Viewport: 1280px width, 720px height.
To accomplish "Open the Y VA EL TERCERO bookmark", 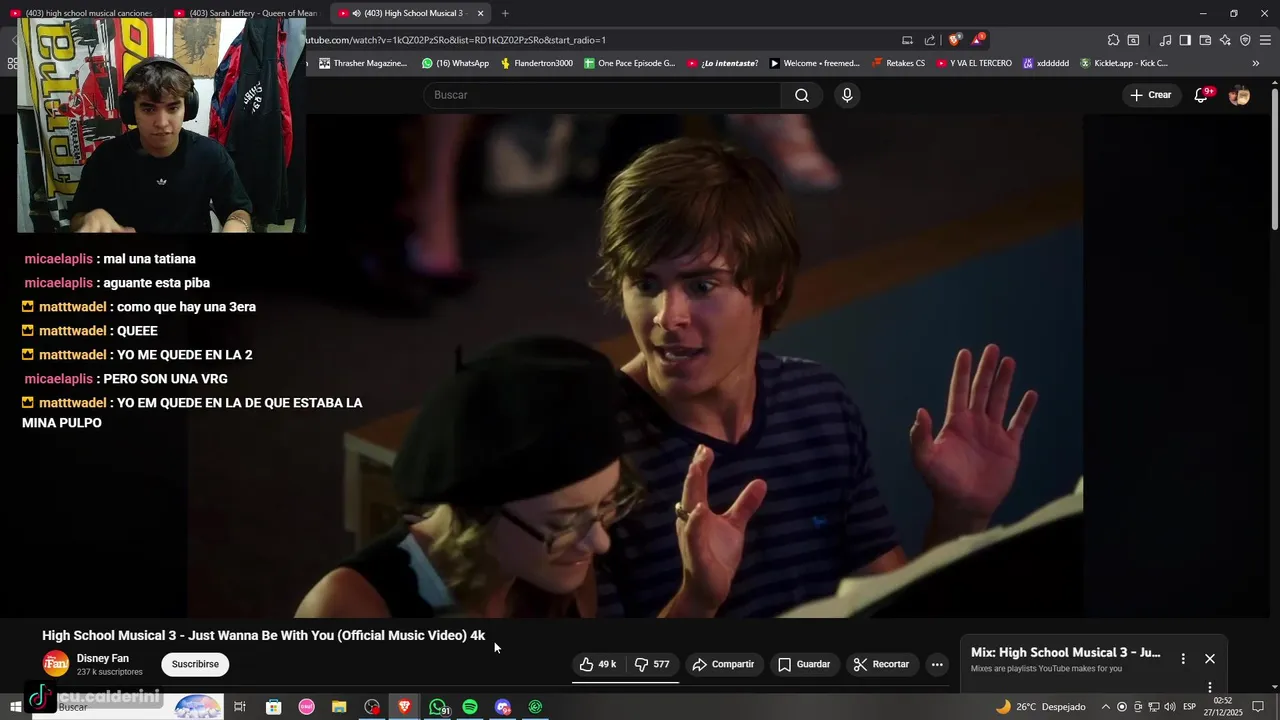I will tap(974, 63).
